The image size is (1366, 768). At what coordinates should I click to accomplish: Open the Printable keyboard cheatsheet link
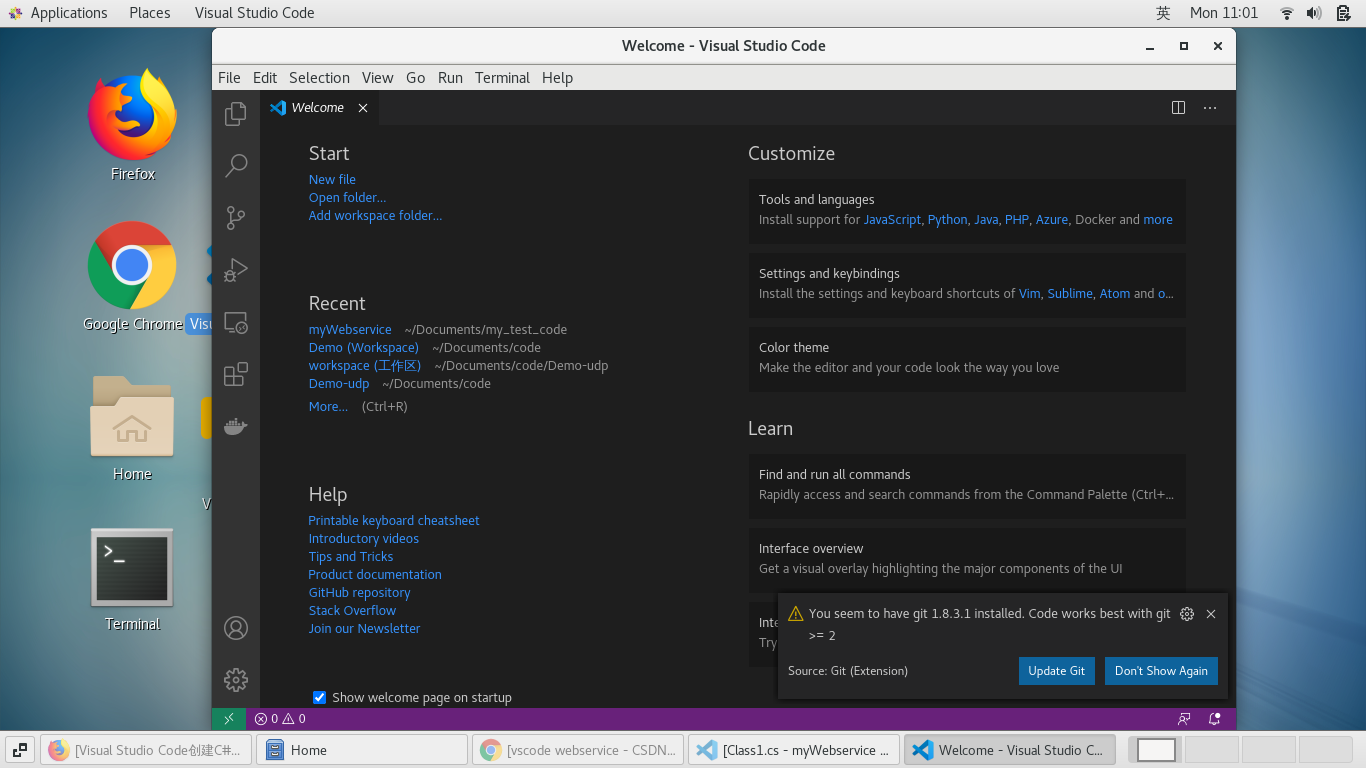pyautogui.click(x=393, y=520)
